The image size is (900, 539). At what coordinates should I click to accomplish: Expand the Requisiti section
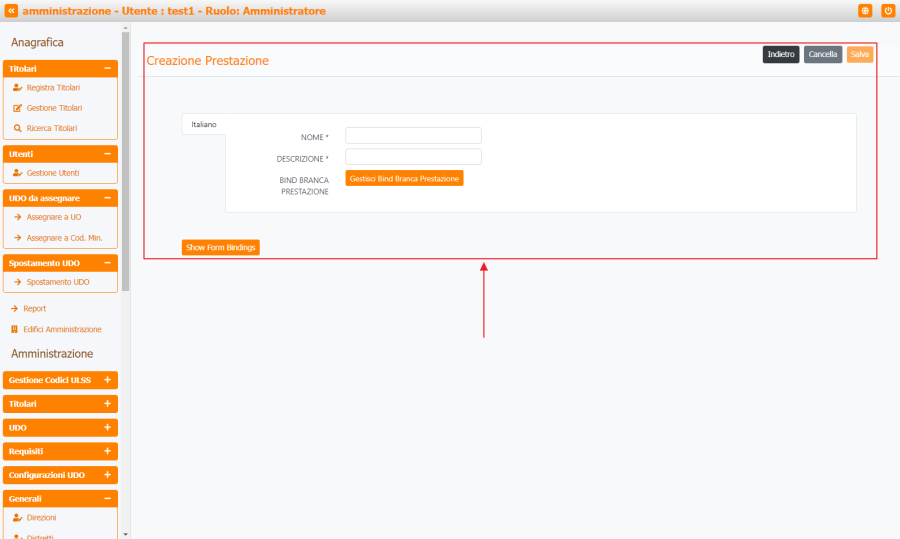pos(107,451)
